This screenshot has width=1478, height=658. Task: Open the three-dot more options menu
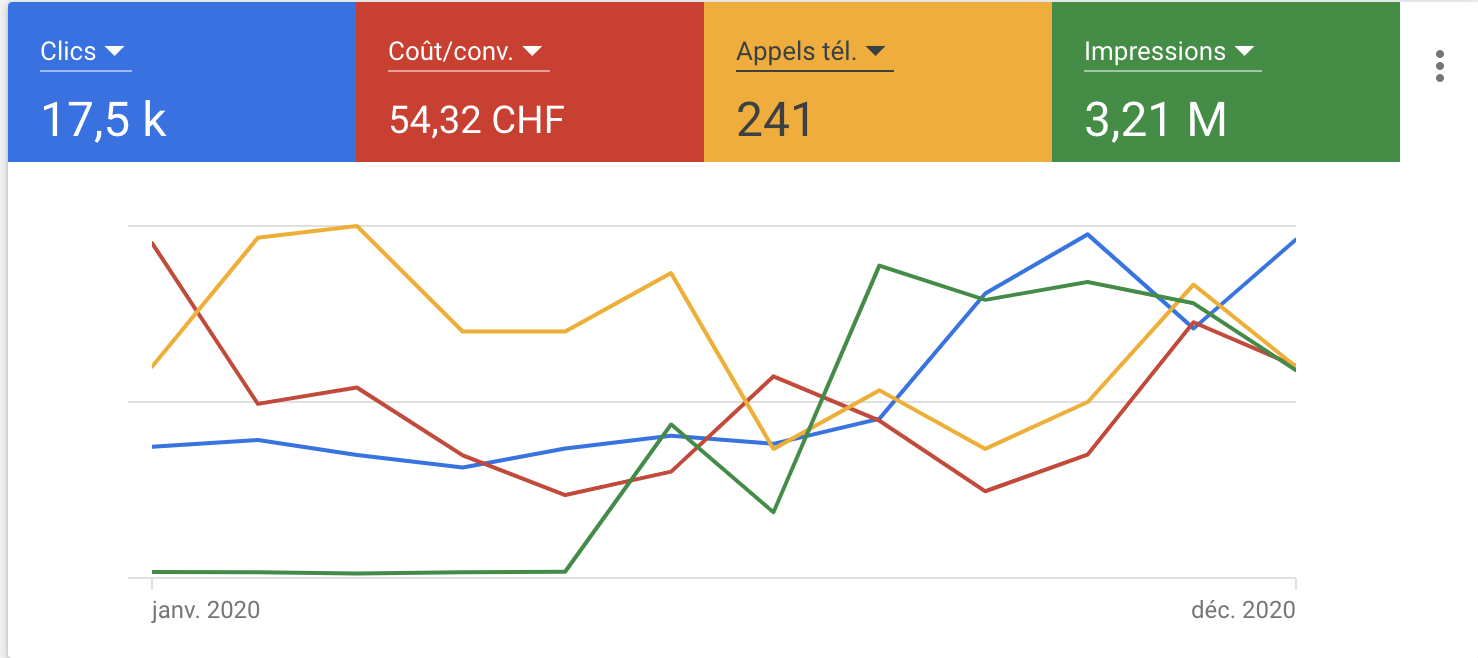(1439, 65)
